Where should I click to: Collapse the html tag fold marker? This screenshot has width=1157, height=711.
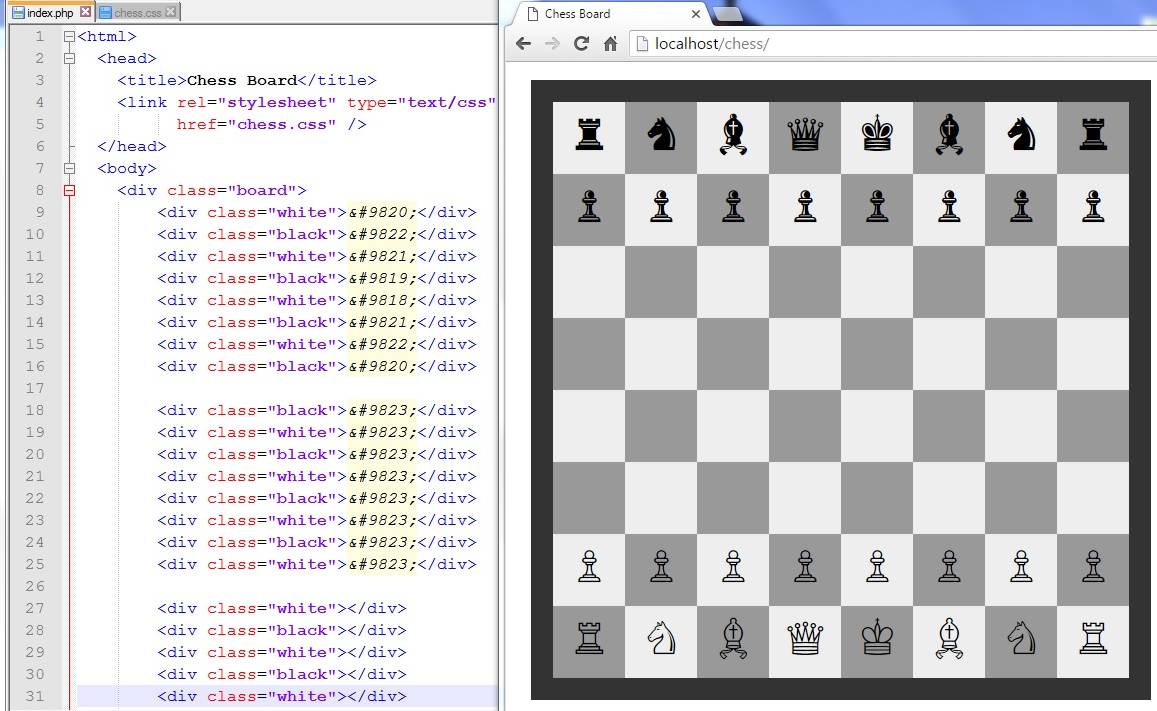(68, 37)
